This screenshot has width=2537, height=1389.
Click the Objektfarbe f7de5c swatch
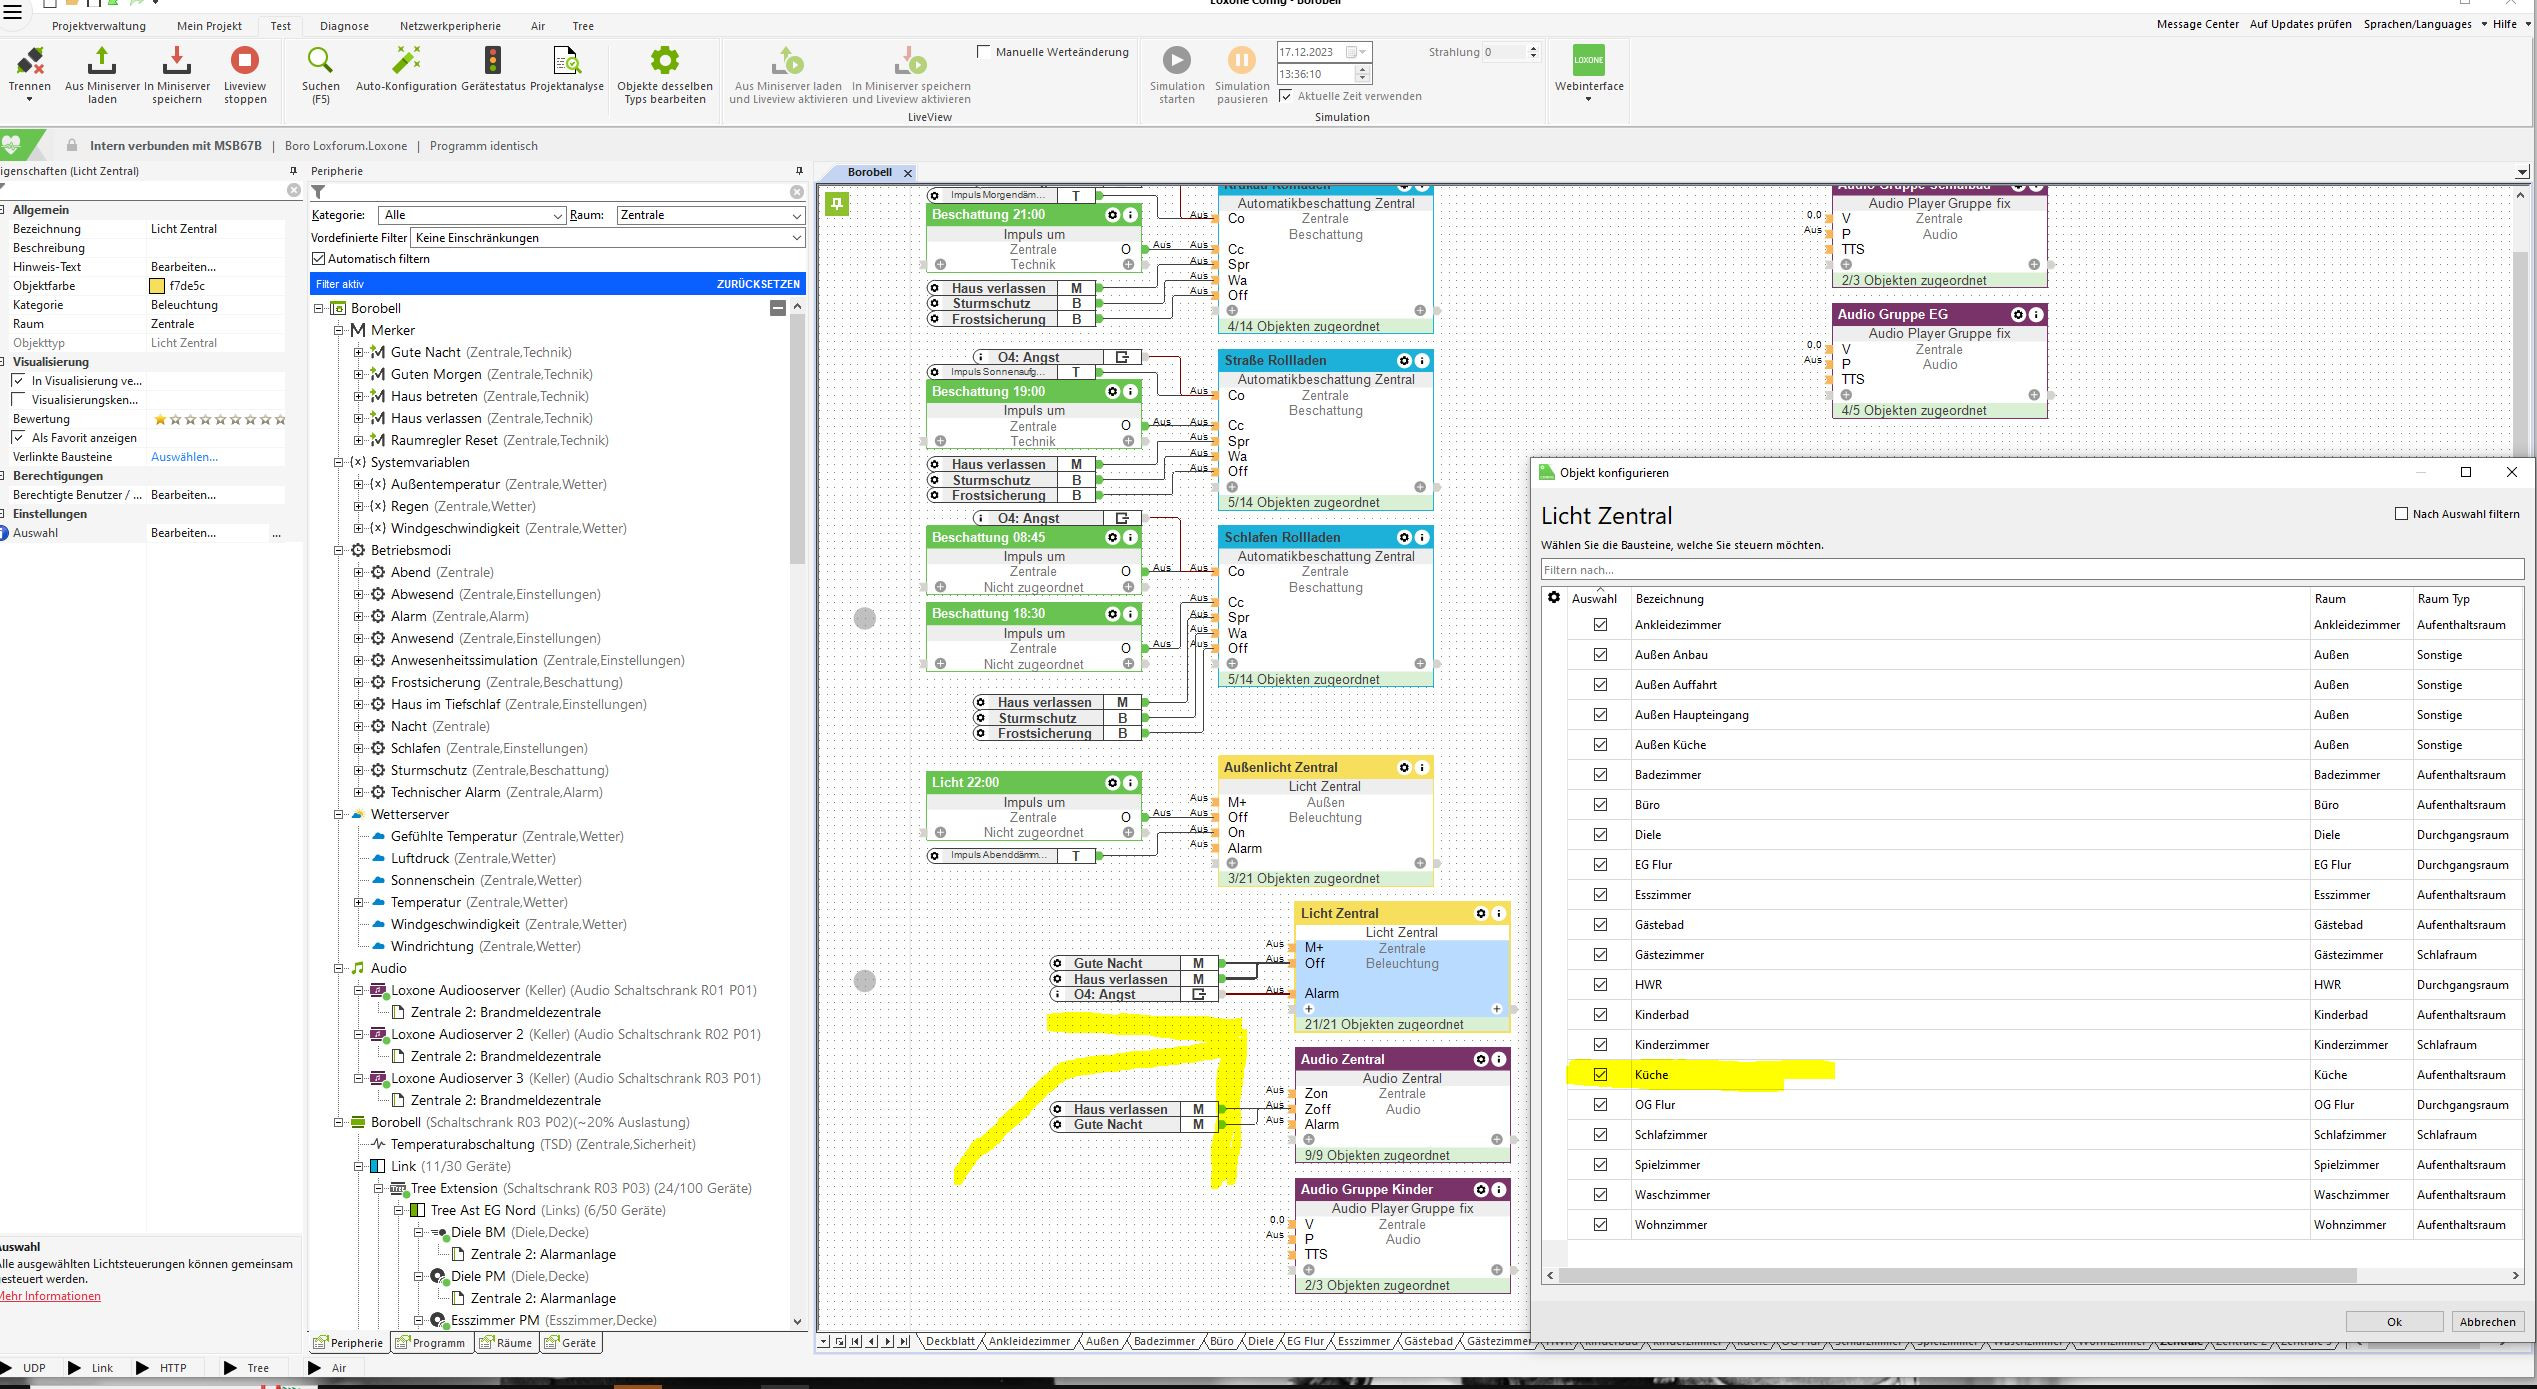coord(157,286)
